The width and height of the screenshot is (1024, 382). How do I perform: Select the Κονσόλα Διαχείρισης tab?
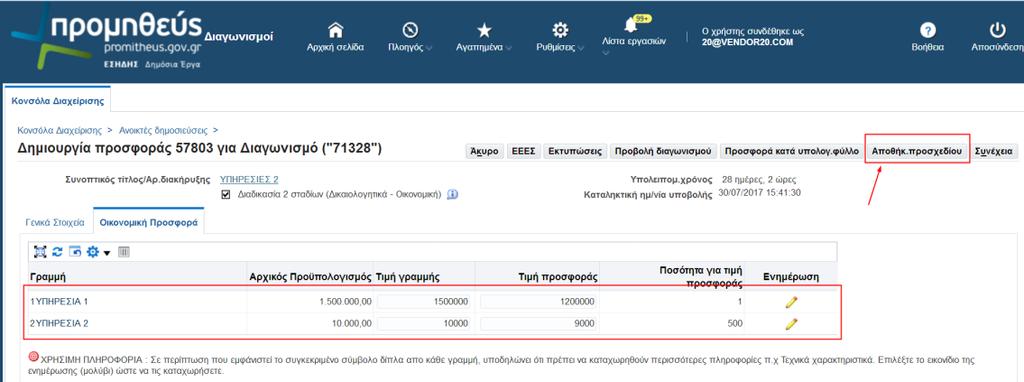[x=59, y=100]
